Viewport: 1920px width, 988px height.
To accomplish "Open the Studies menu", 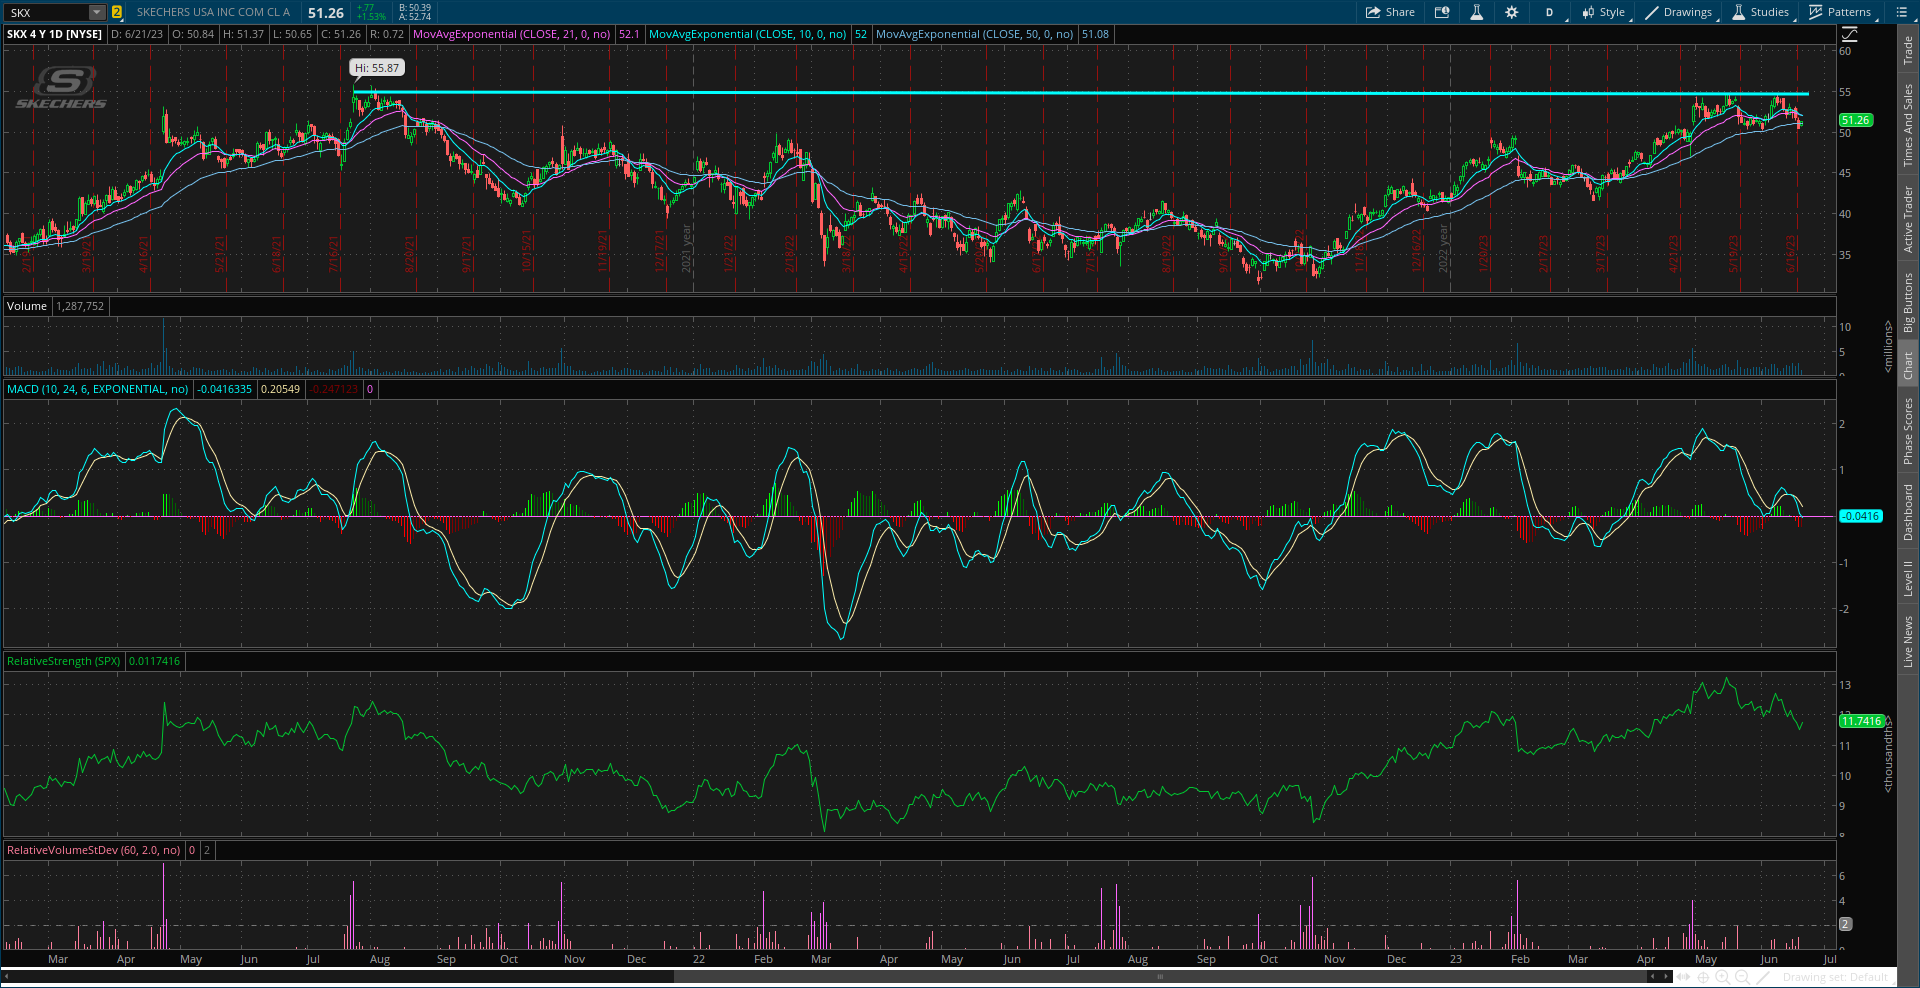I will (1761, 12).
